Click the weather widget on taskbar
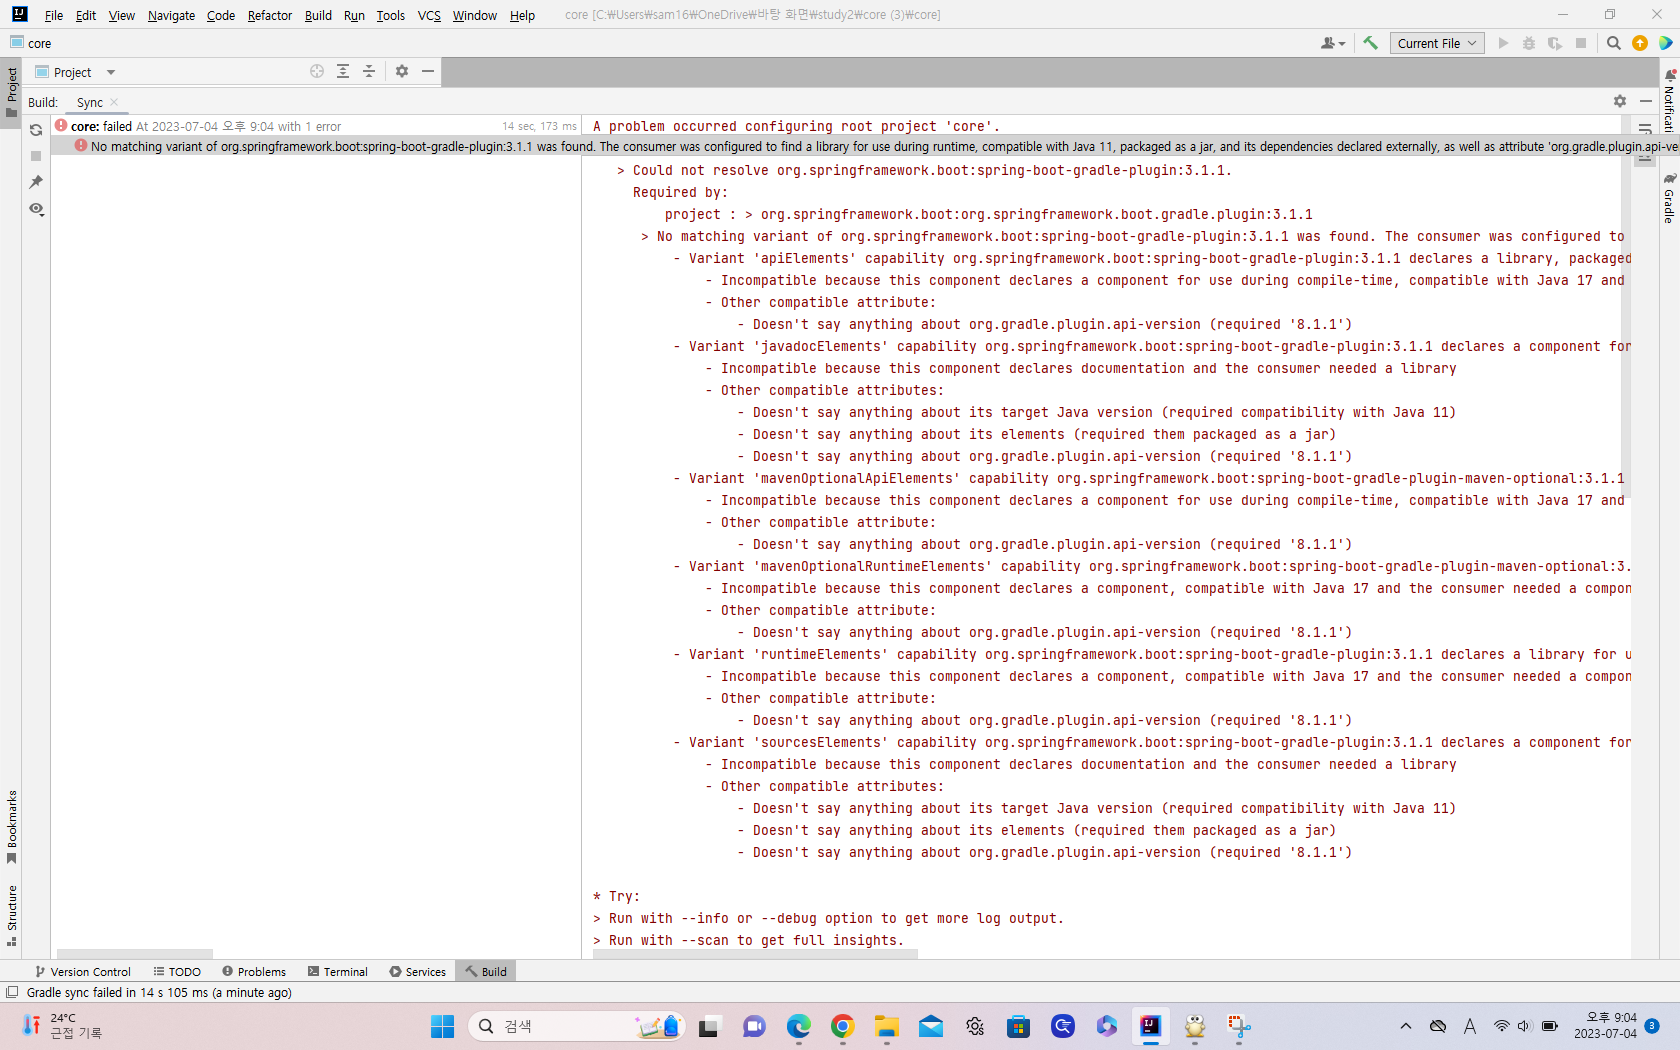Viewport: 1680px width, 1050px height. pyautogui.click(x=62, y=1026)
